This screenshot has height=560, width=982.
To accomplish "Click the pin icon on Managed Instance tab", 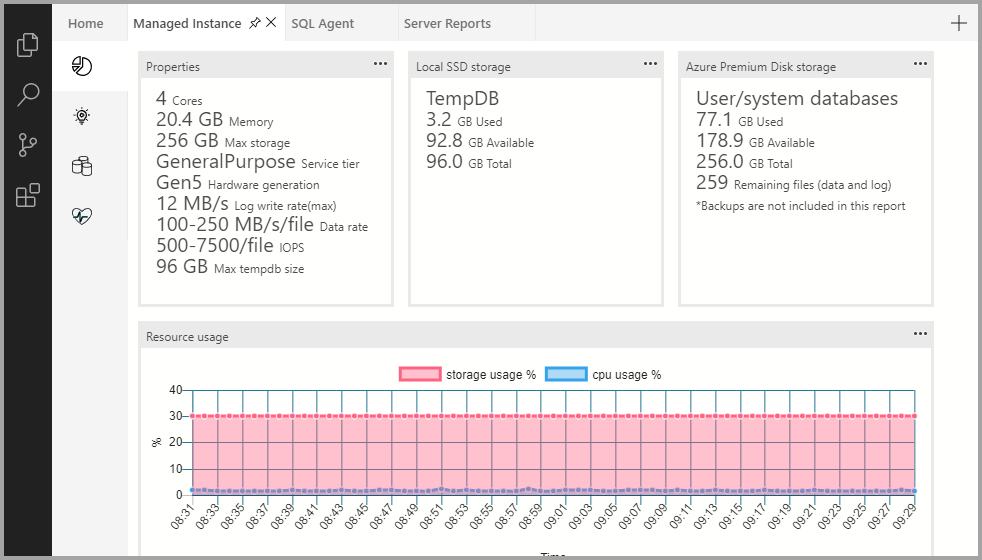I will [254, 23].
